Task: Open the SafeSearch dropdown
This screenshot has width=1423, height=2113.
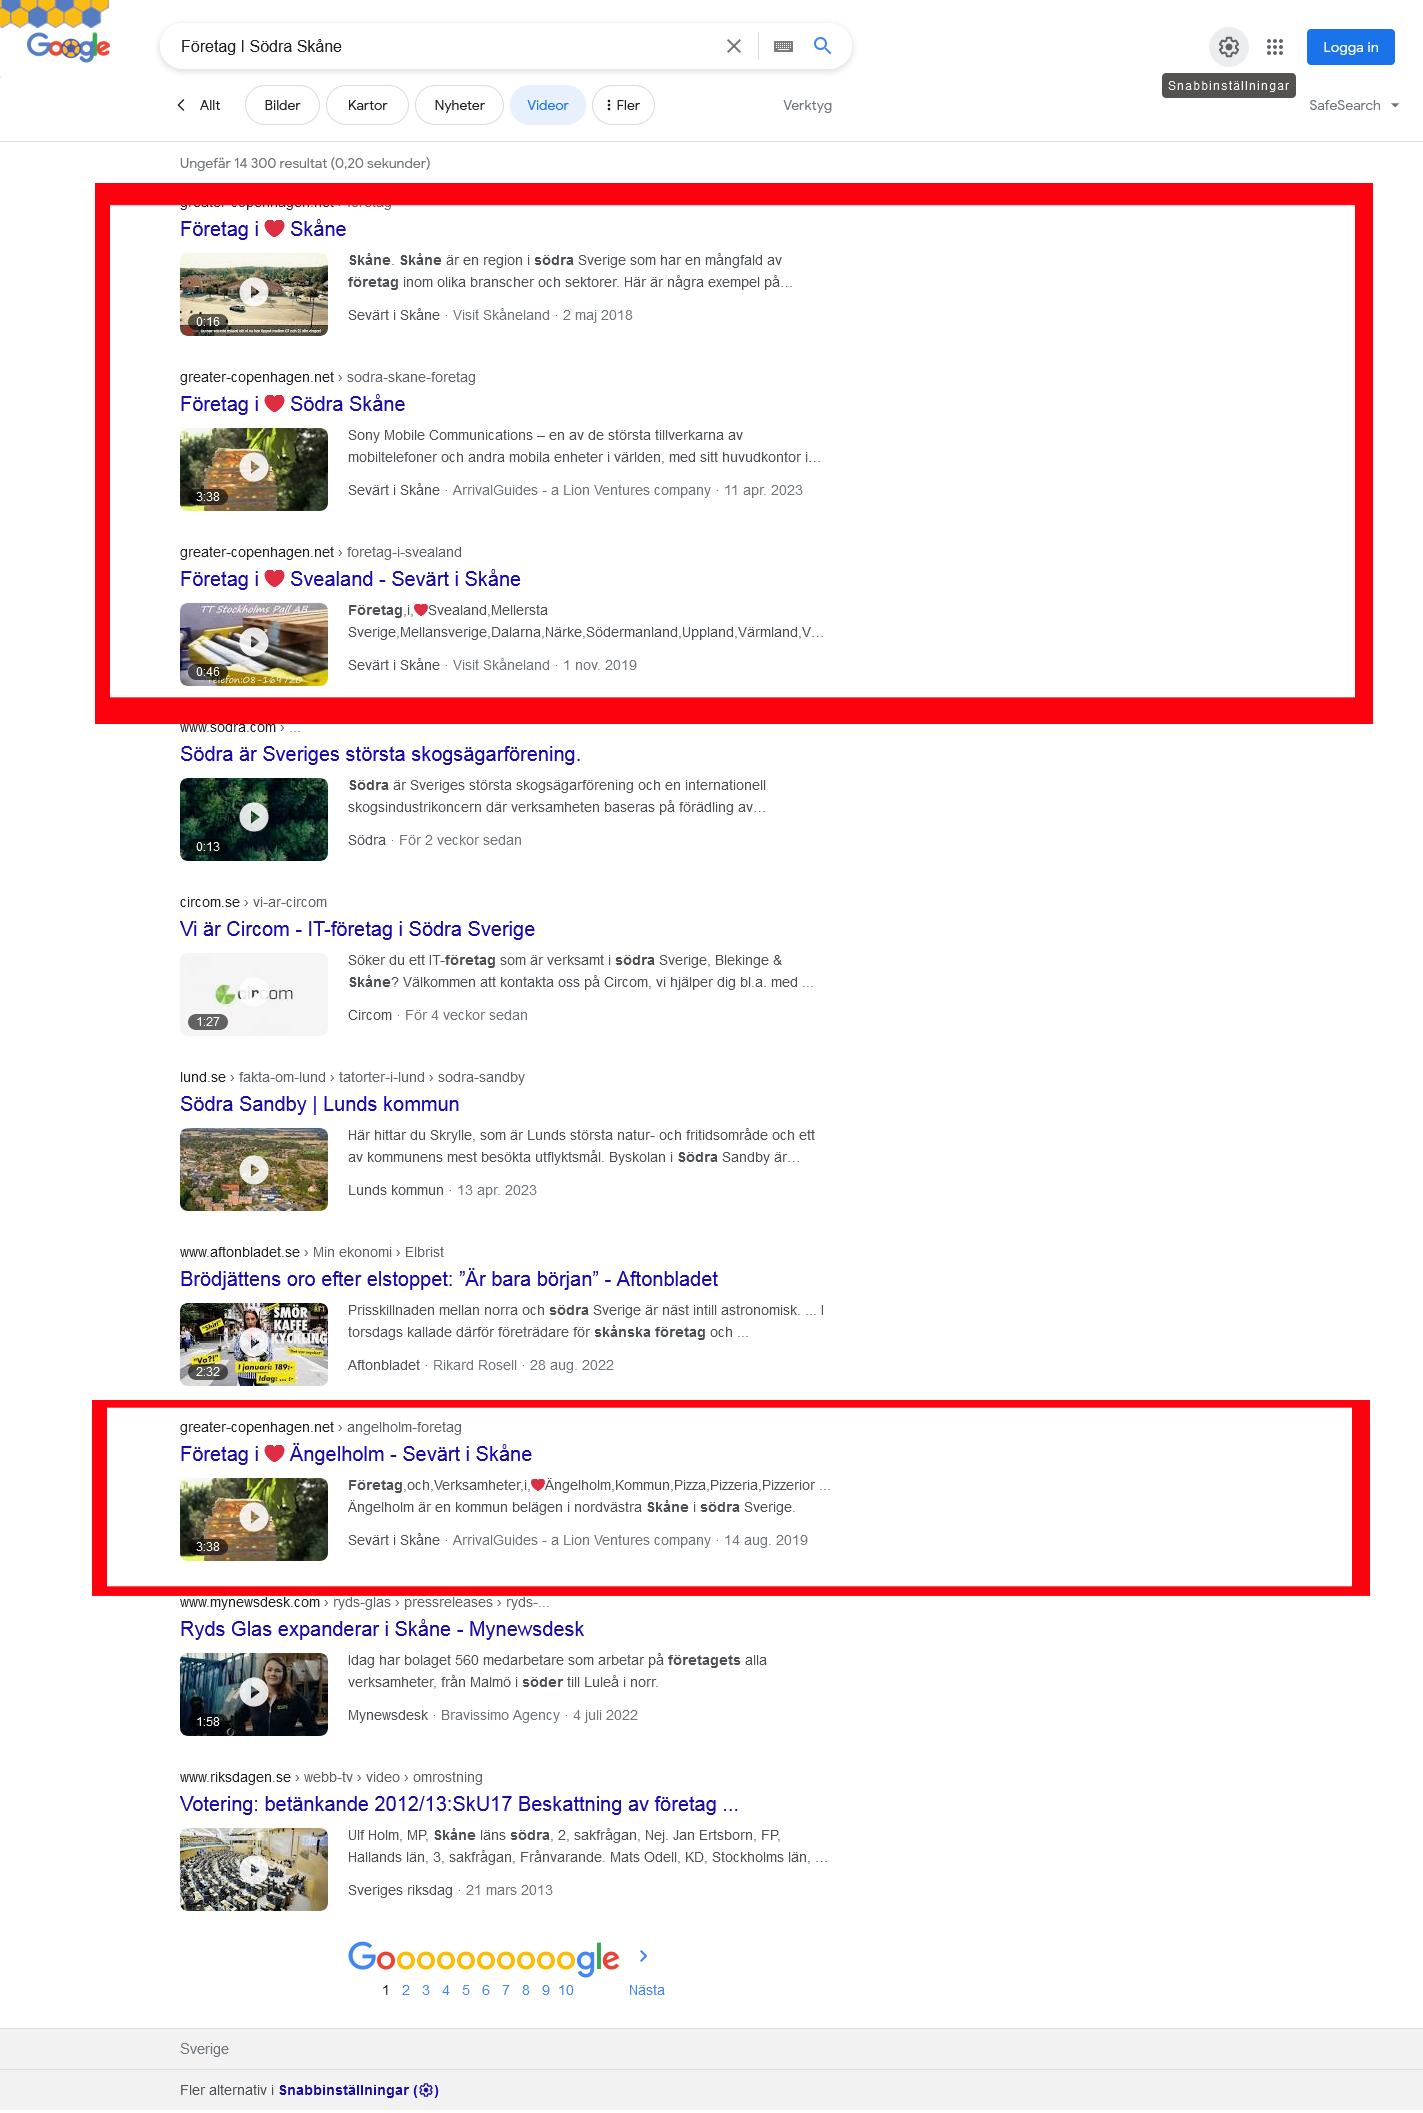Action: (1354, 105)
